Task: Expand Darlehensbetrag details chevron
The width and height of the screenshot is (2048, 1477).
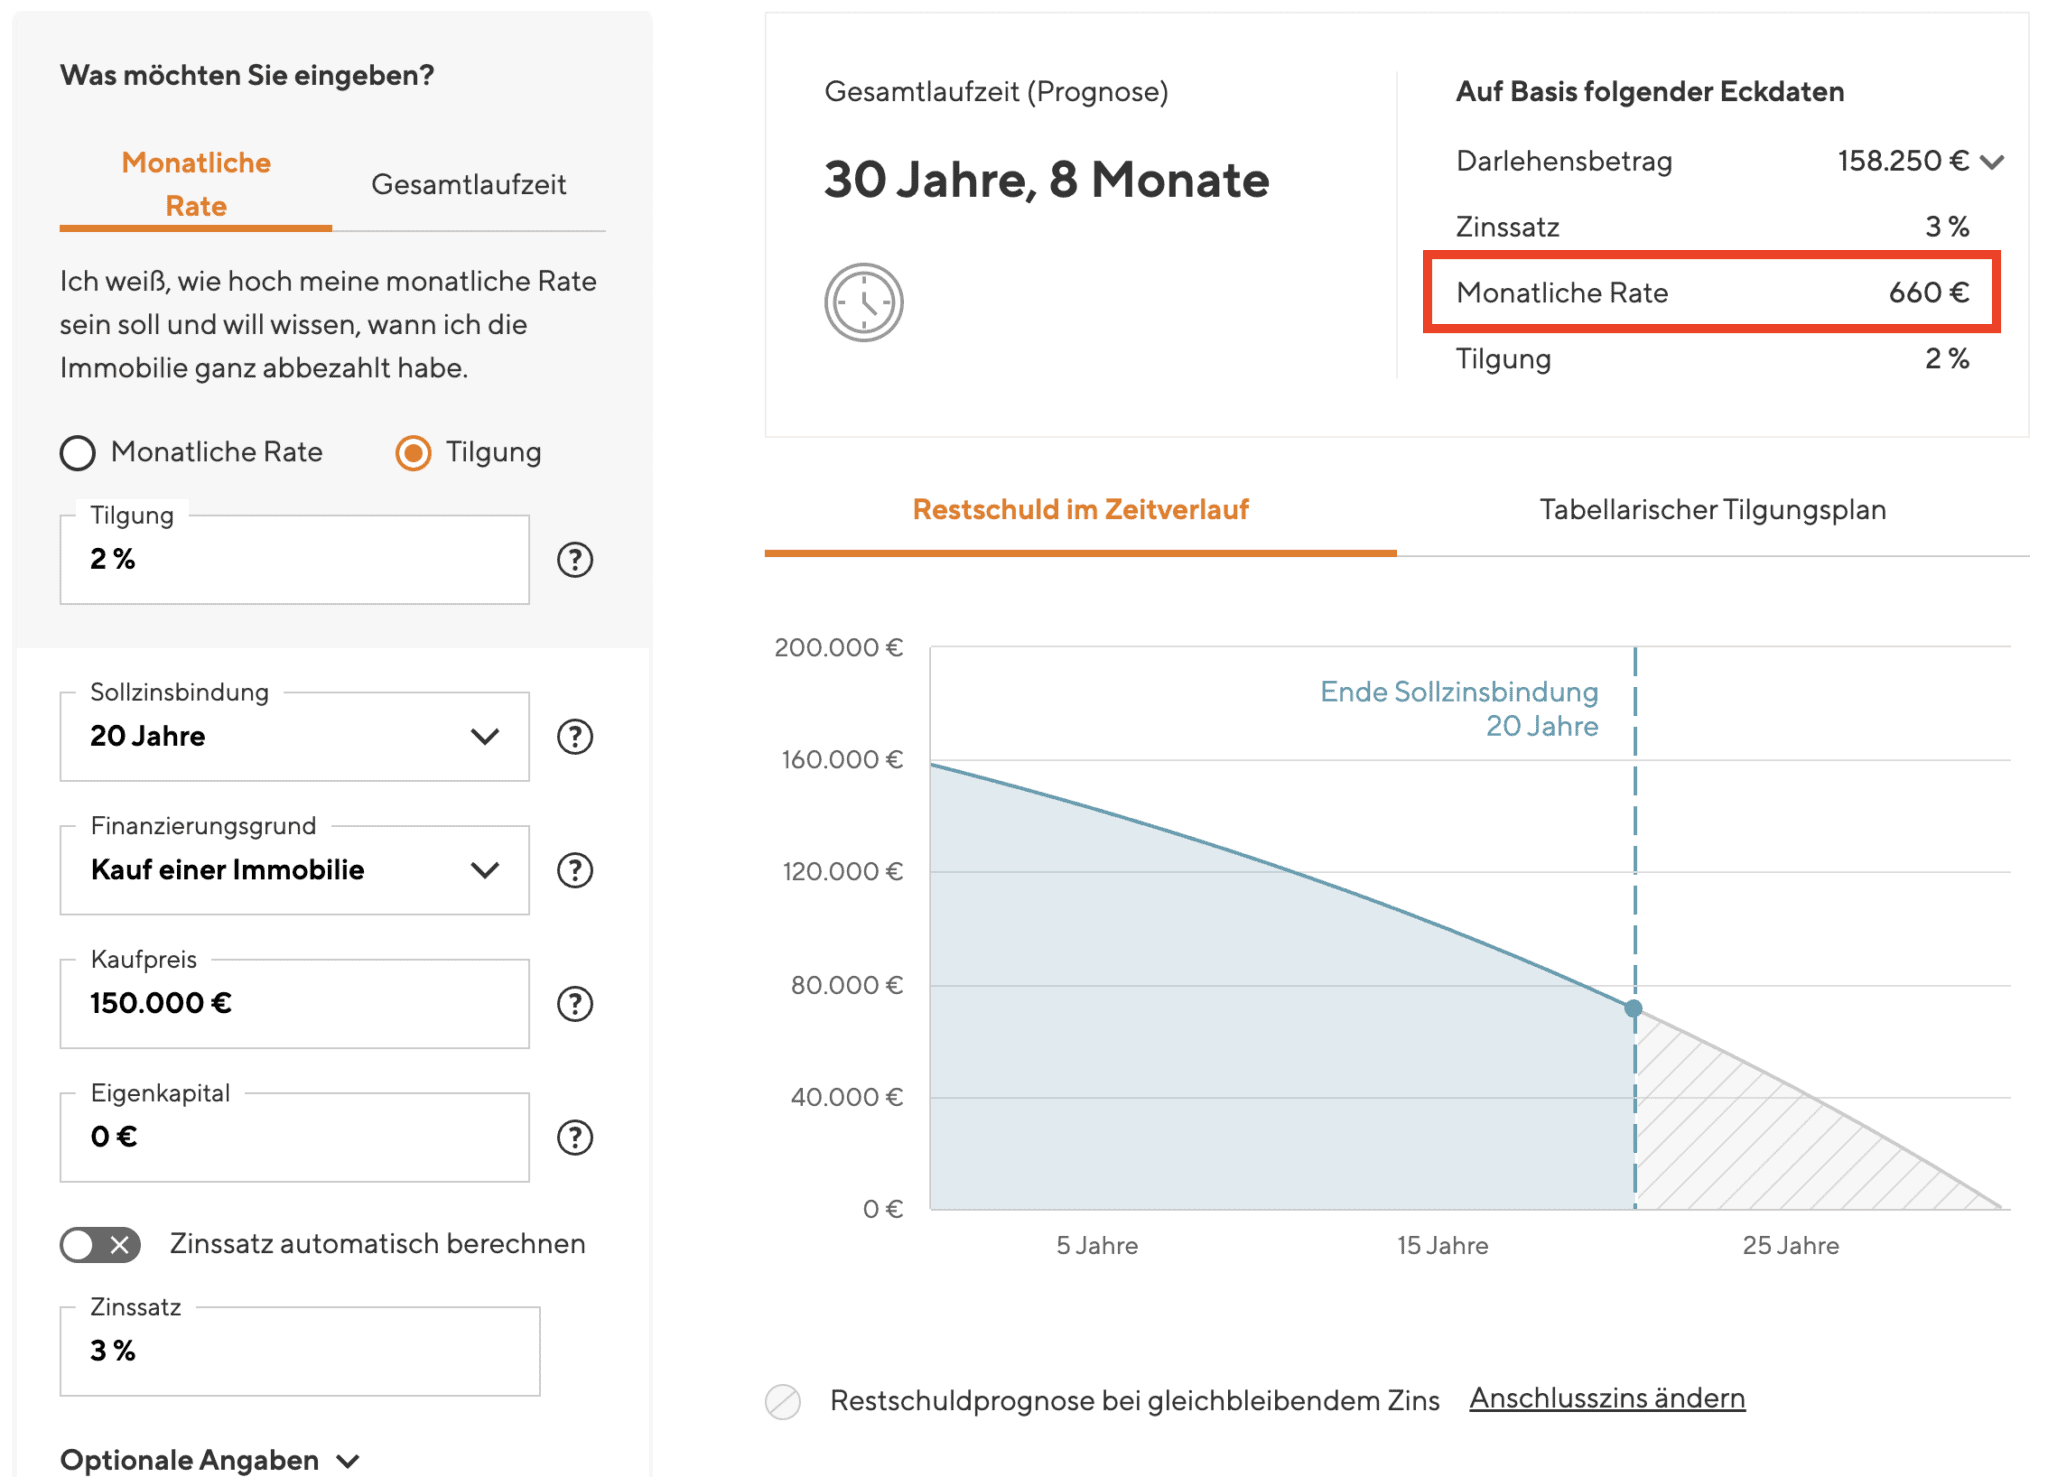Action: pyautogui.click(x=1992, y=162)
